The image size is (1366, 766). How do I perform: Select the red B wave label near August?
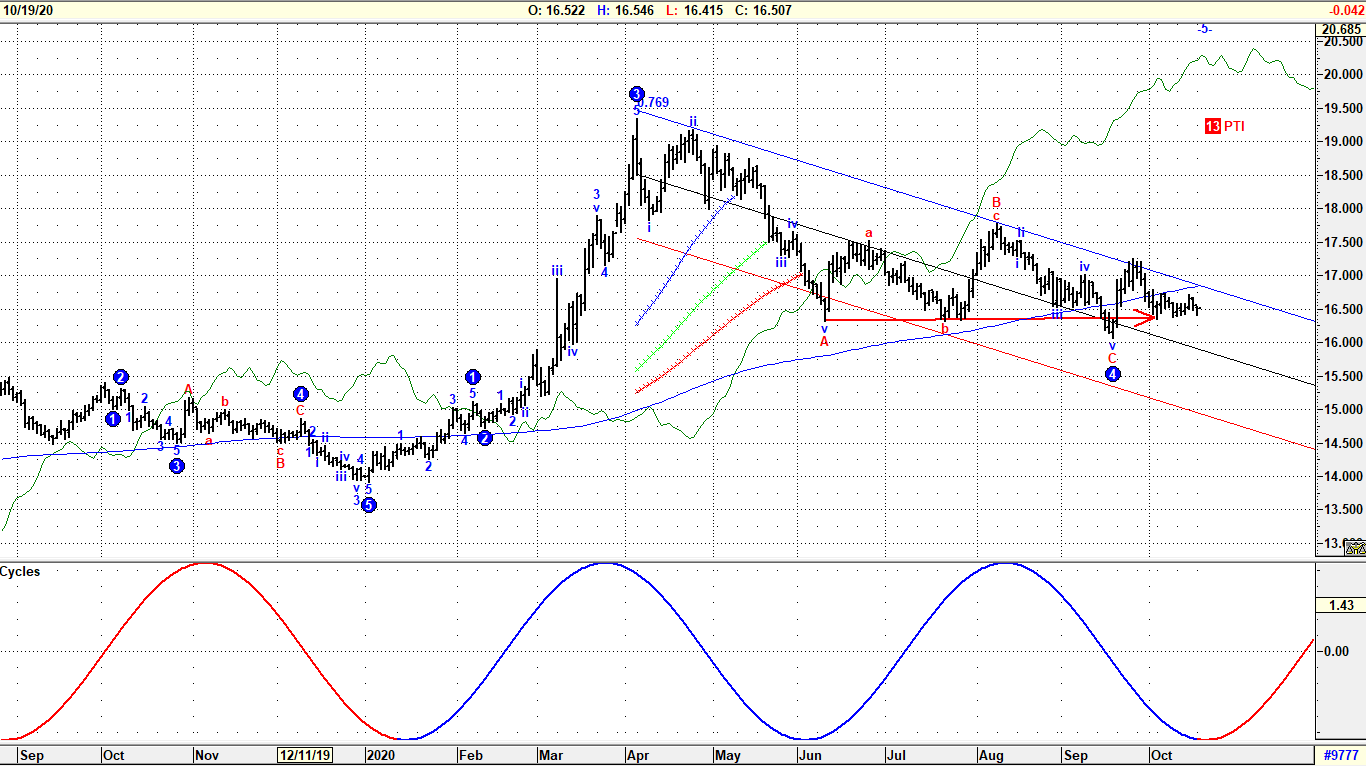(x=996, y=202)
